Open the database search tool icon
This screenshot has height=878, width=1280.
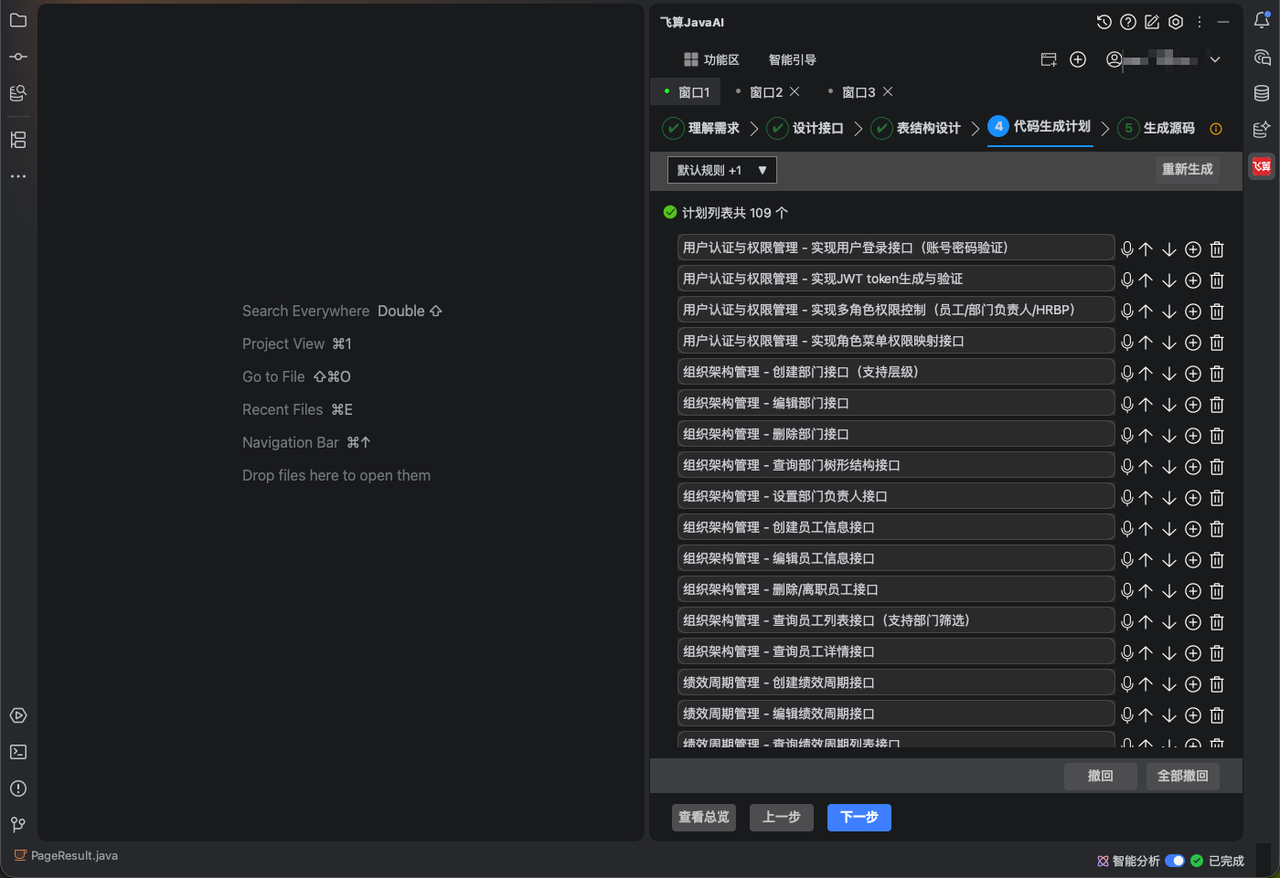click(18, 93)
